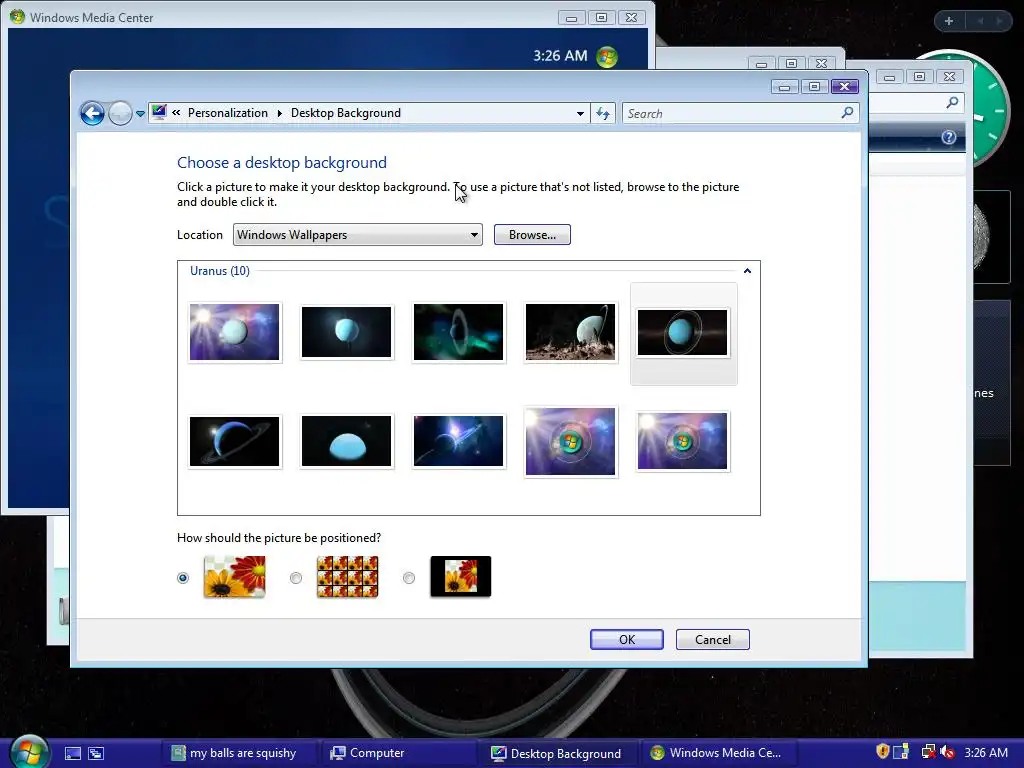Switch to Desktop Background taskbar item

tap(559, 753)
